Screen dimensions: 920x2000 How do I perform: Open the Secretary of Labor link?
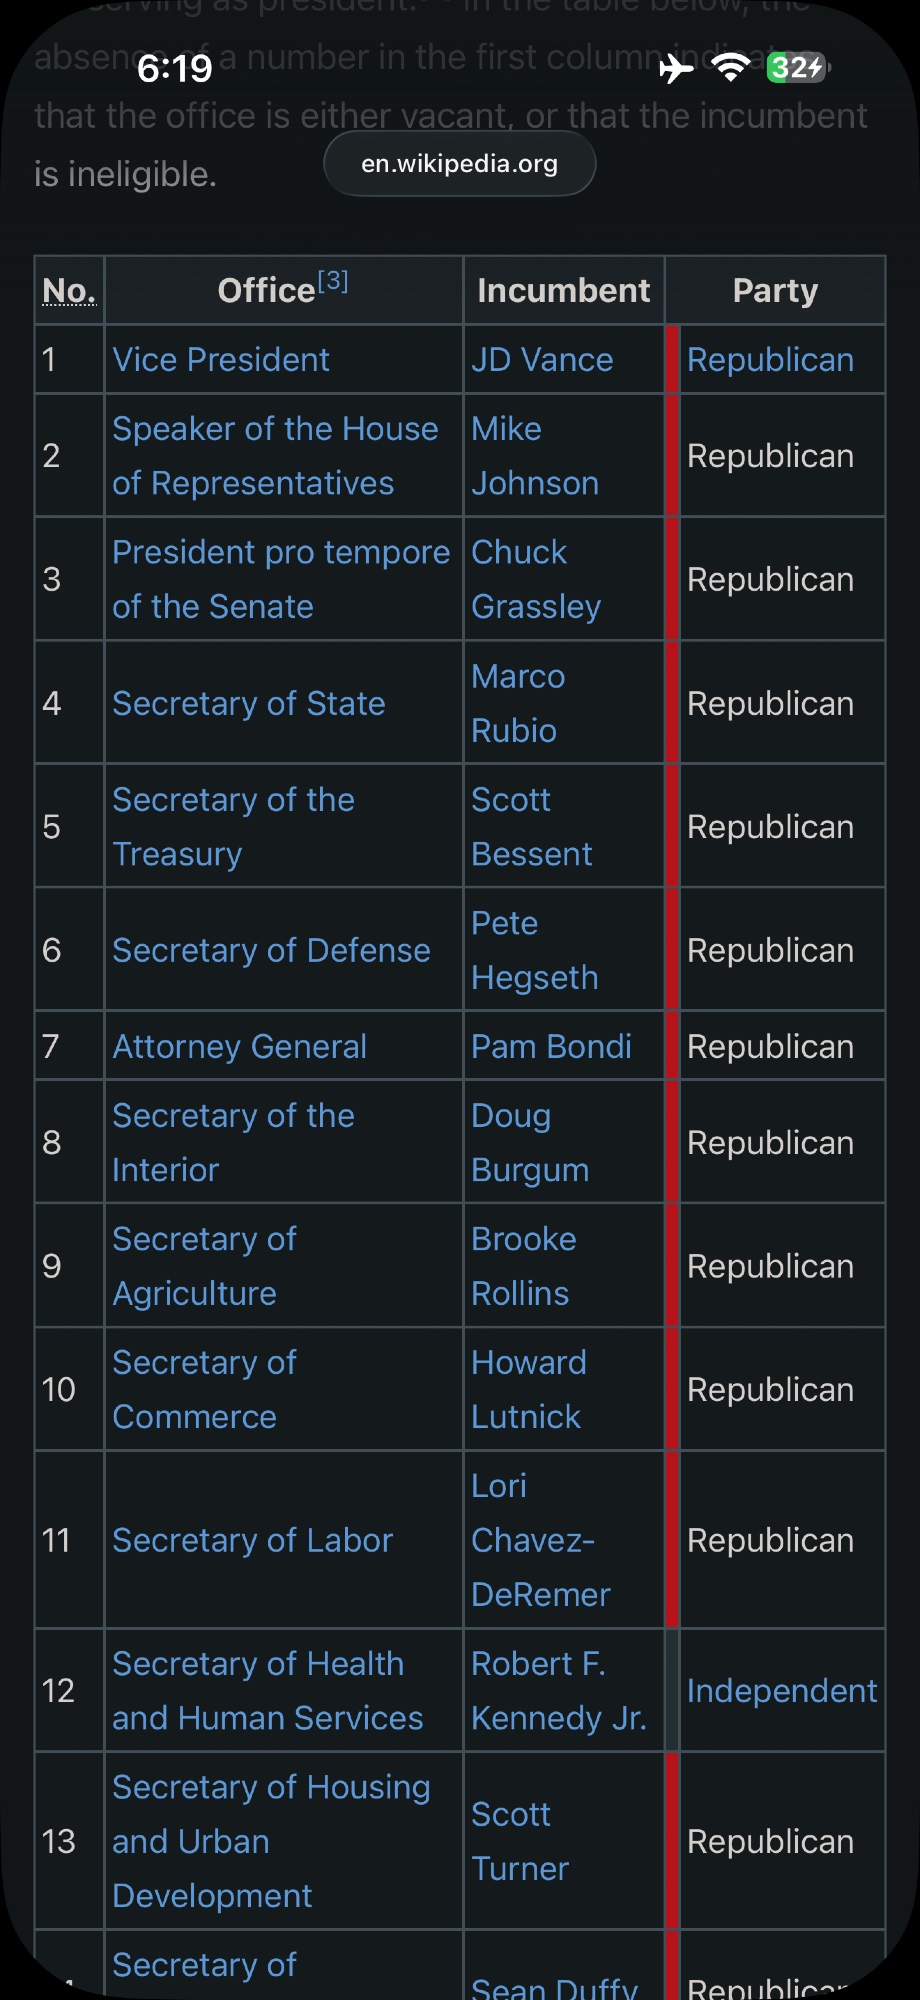click(252, 1541)
